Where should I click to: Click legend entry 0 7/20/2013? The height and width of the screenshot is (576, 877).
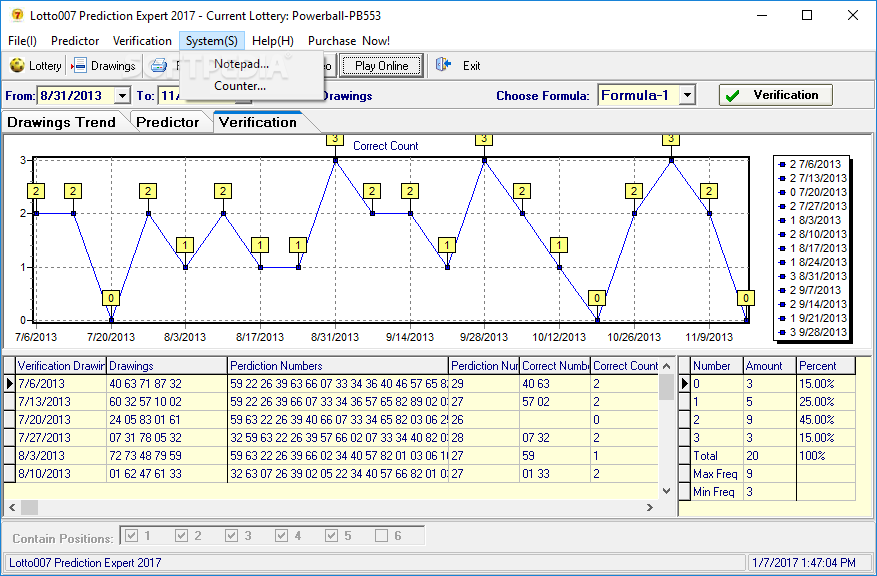pyautogui.click(x=813, y=192)
